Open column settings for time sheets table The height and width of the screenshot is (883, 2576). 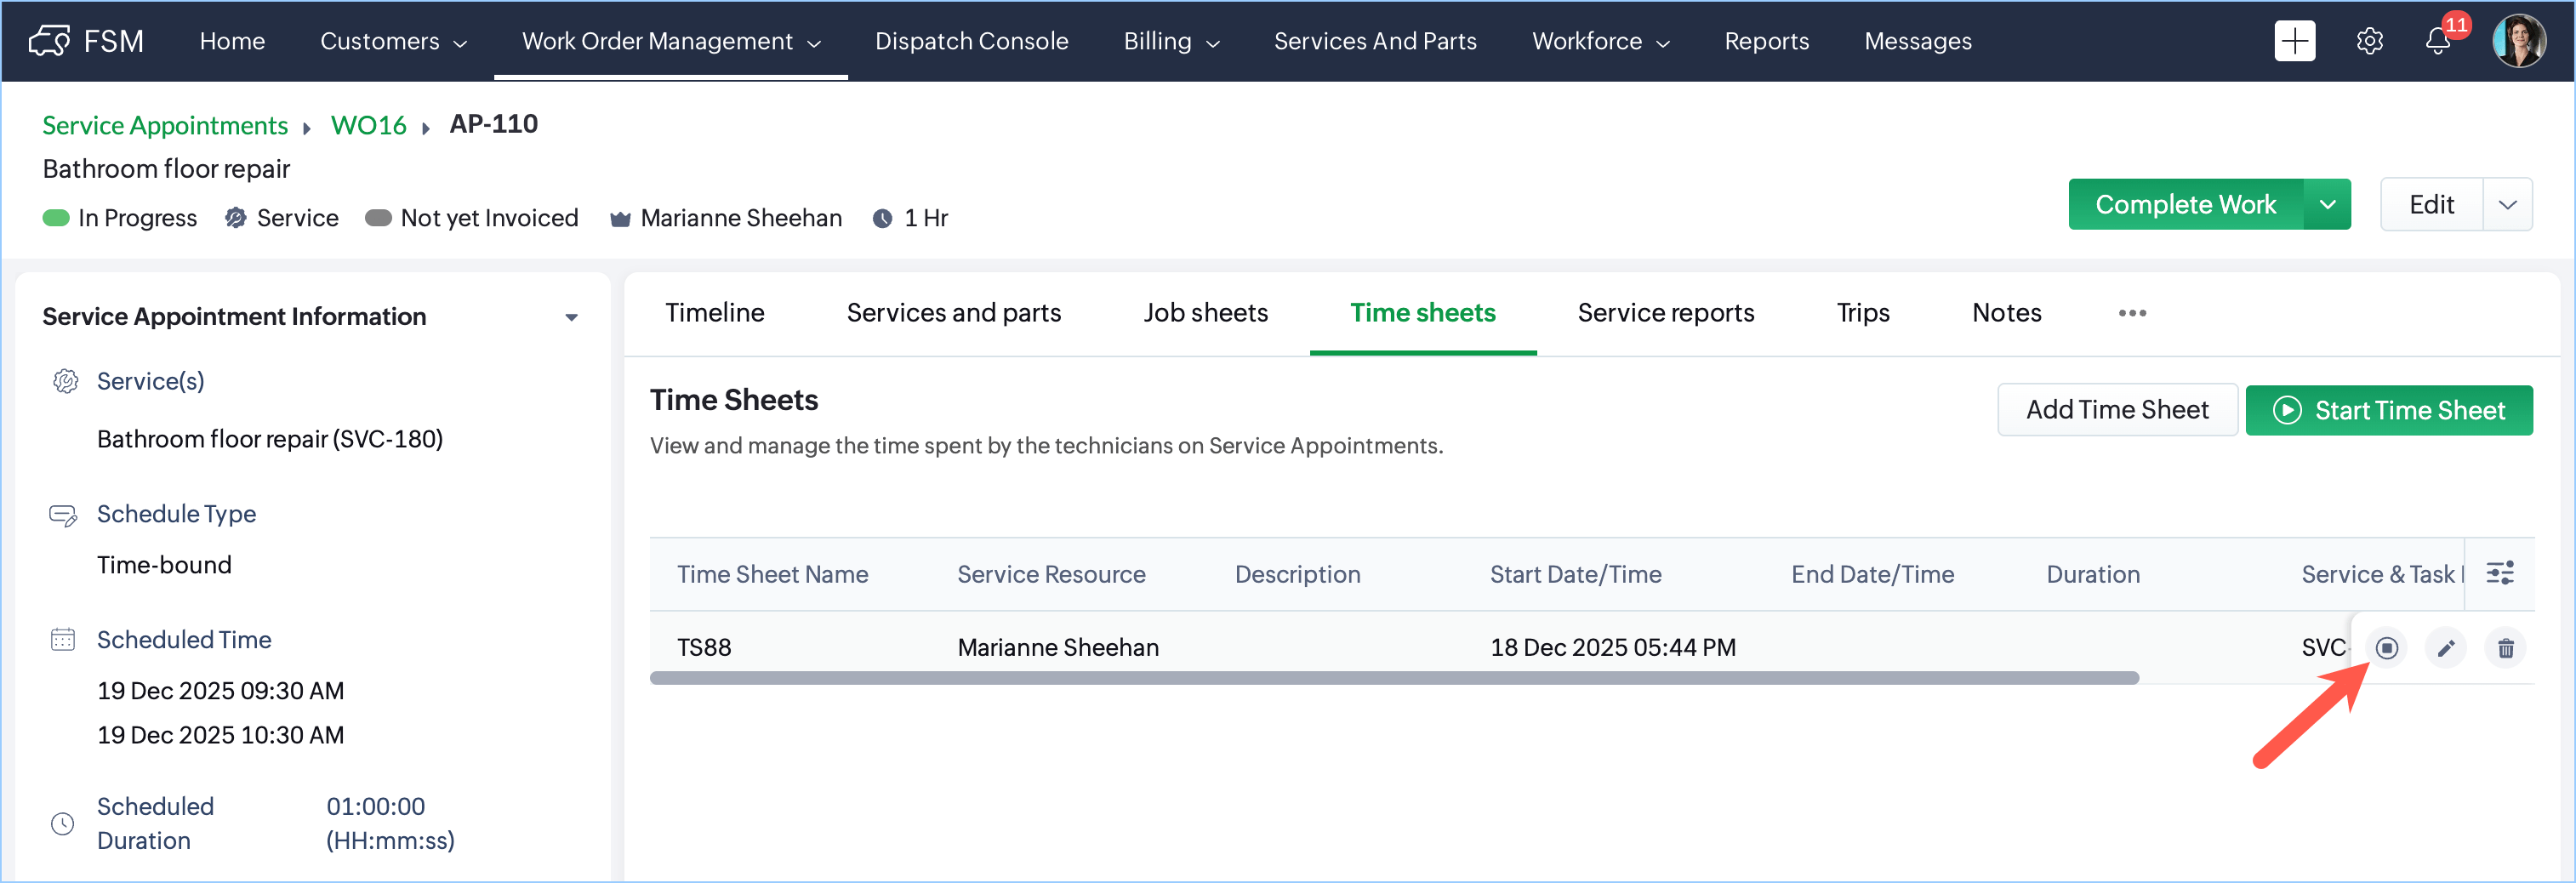point(2500,573)
